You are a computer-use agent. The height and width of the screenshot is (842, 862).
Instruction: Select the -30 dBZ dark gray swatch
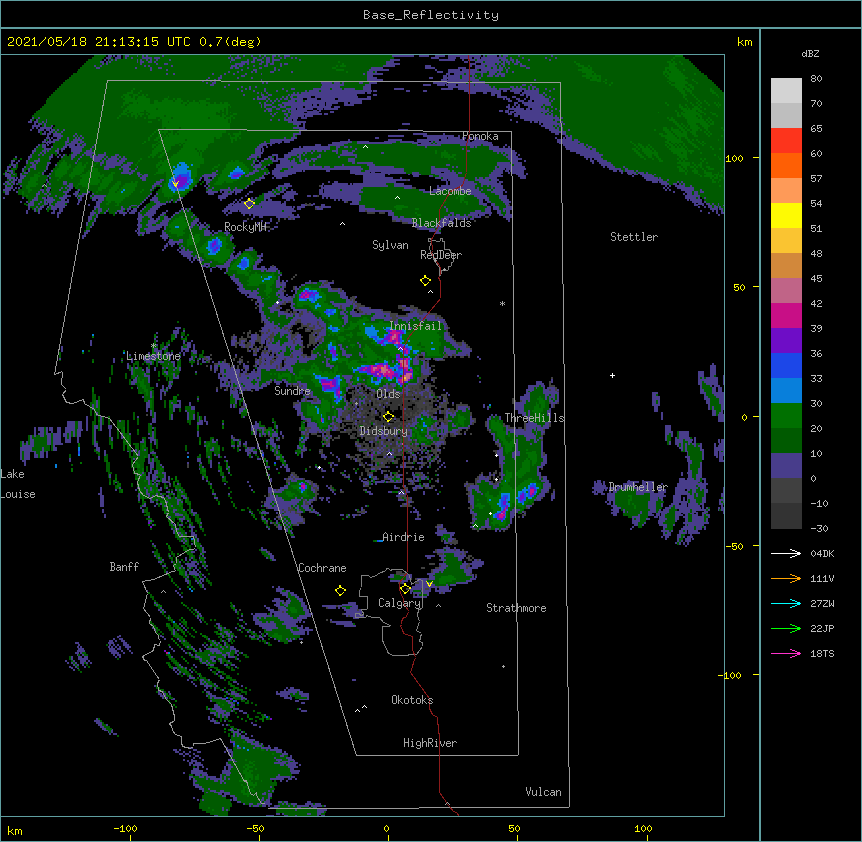pos(786,516)
